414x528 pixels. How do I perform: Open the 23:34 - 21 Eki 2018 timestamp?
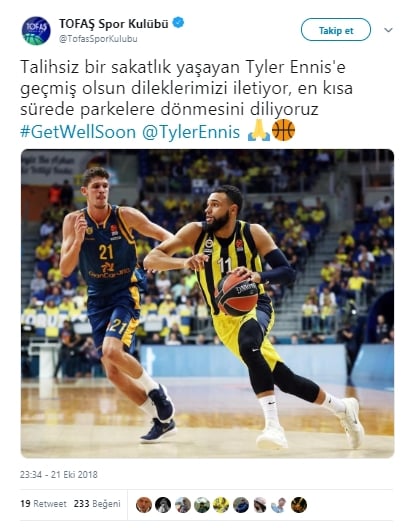click(59, 474)
